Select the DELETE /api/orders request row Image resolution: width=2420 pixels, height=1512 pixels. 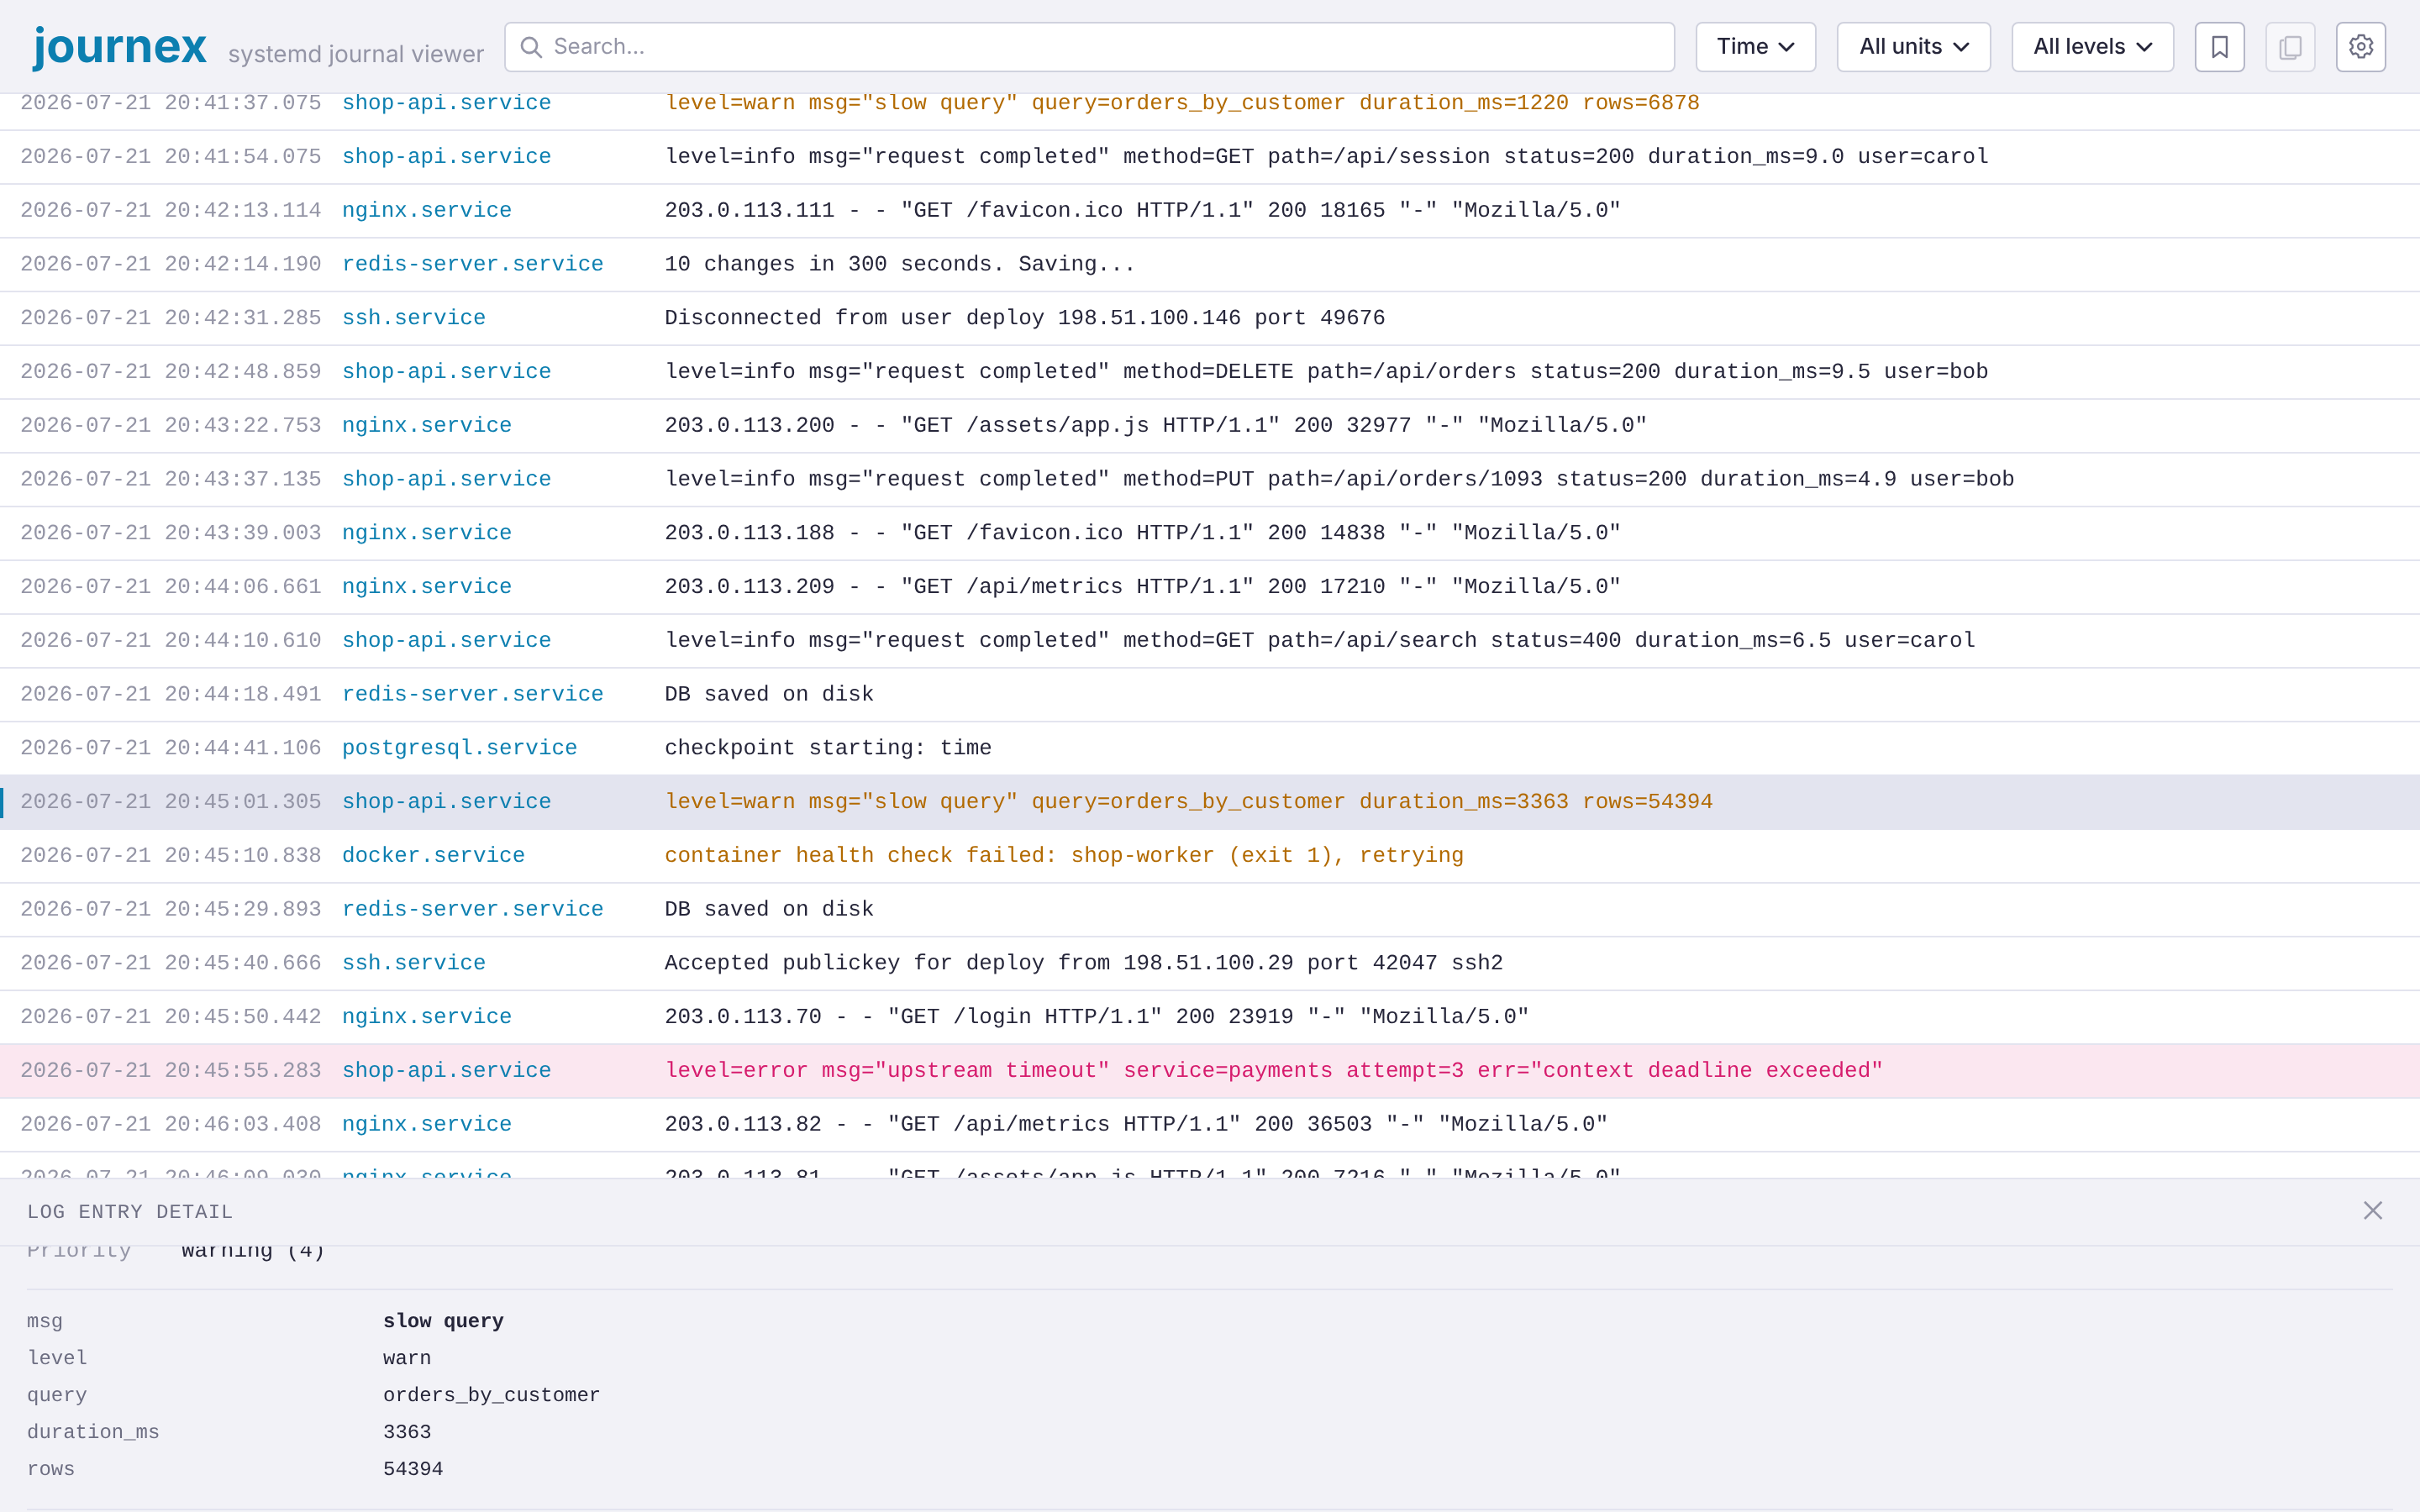click(x=1210, y=372)
